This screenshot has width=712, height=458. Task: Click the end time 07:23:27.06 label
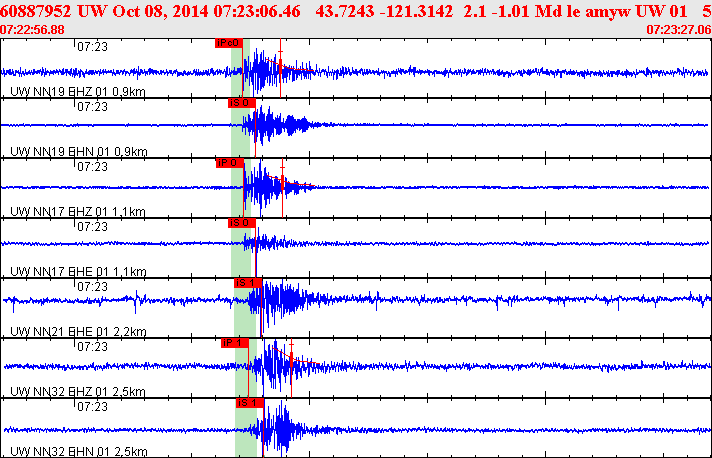pos(678,30)
